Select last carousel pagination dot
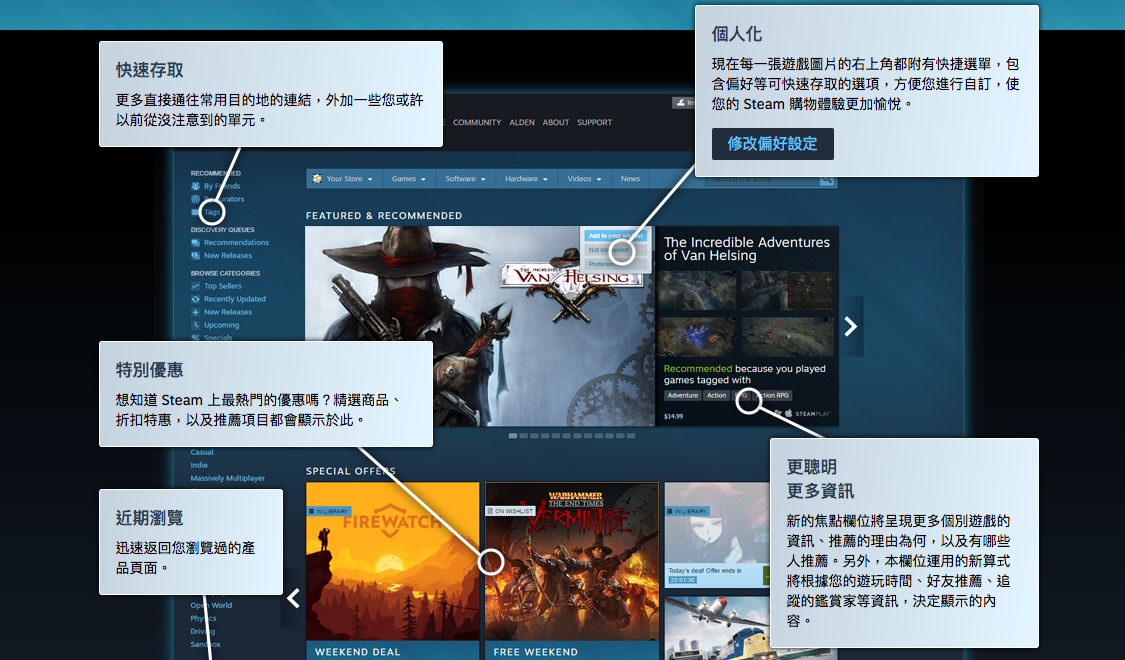Image resolution: width=1125 pixels, height=660 pixels. [x=631, y=435]
